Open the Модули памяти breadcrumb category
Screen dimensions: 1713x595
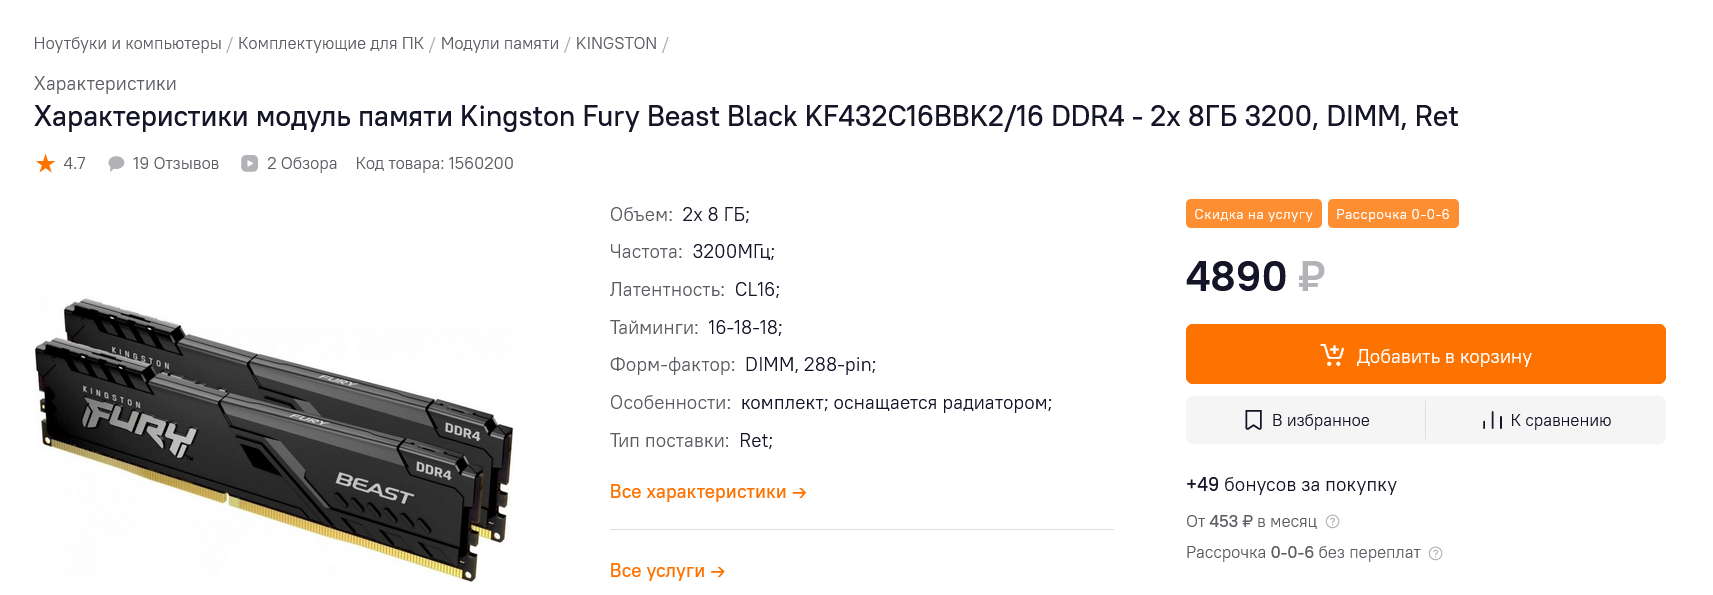tap(499, 44)
